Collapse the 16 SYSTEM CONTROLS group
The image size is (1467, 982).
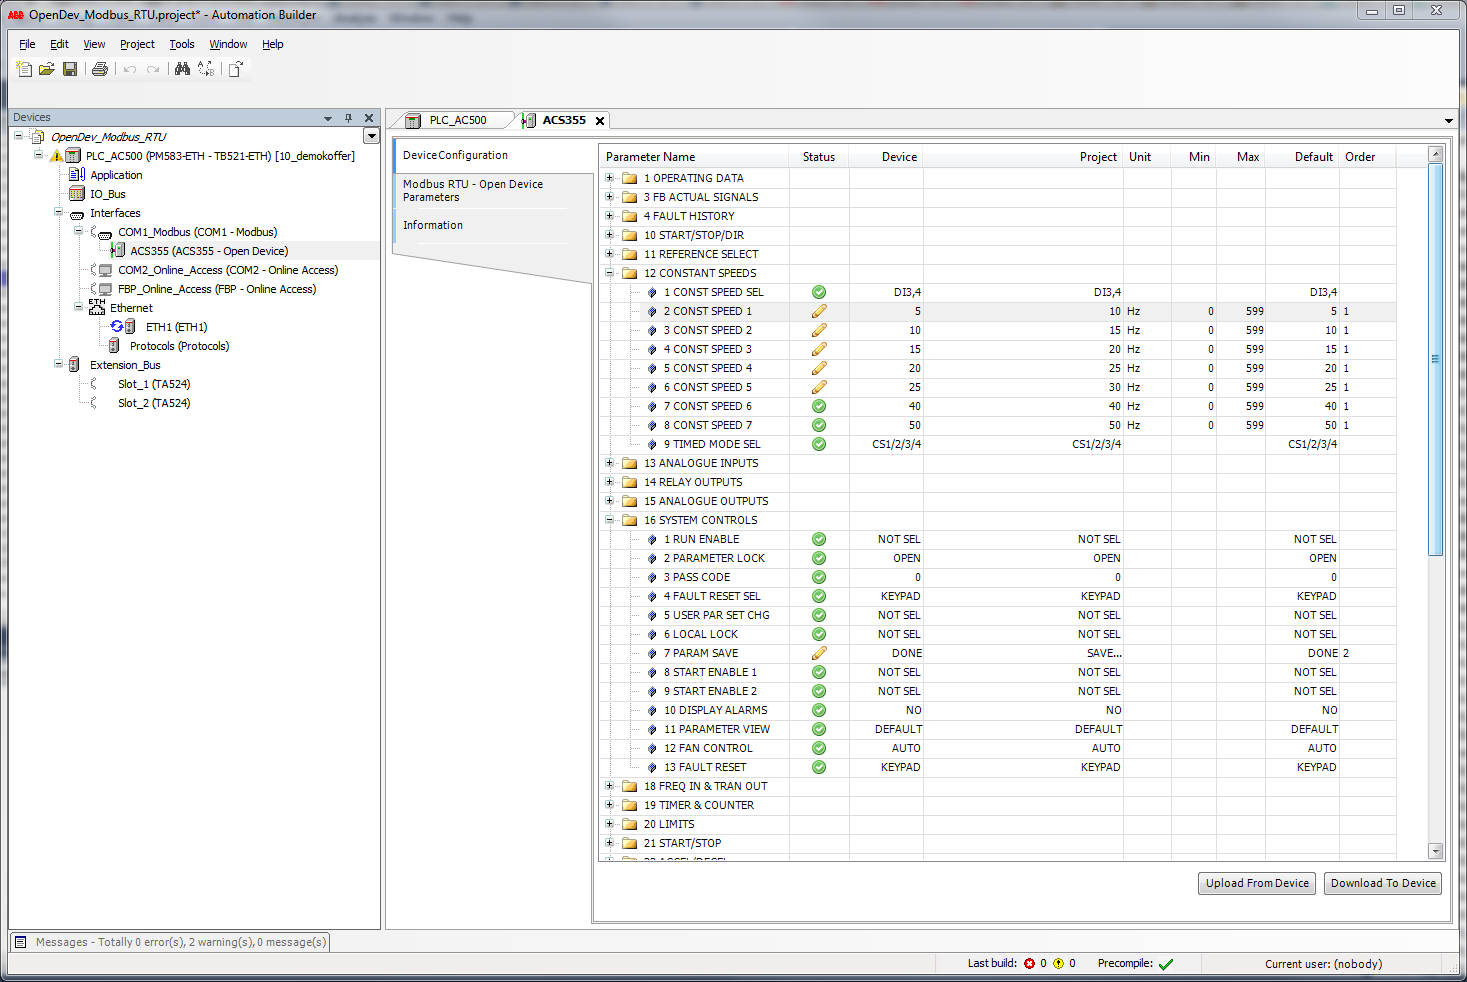tap(610, 520)
